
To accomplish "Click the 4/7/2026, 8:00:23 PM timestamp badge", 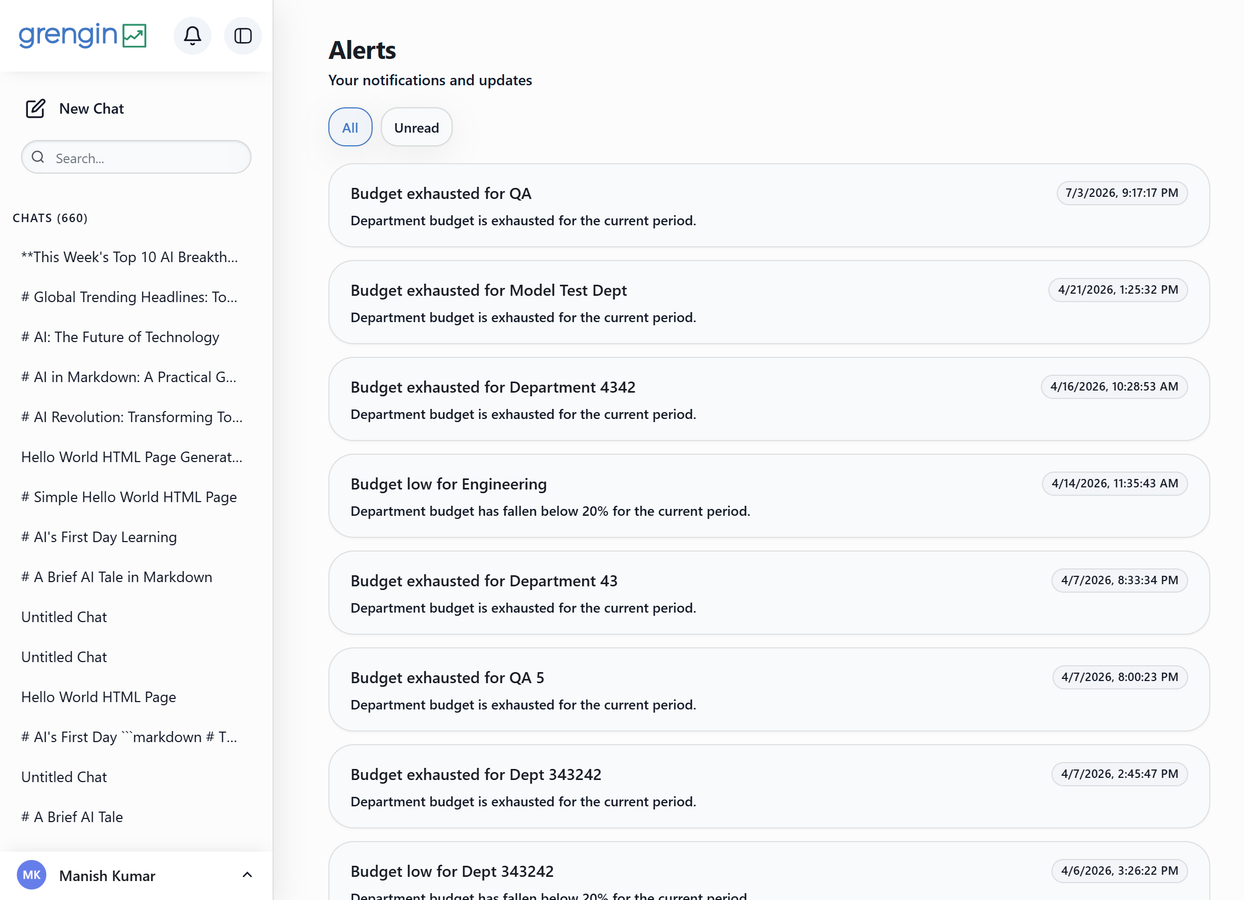I will coord(1120,677).
